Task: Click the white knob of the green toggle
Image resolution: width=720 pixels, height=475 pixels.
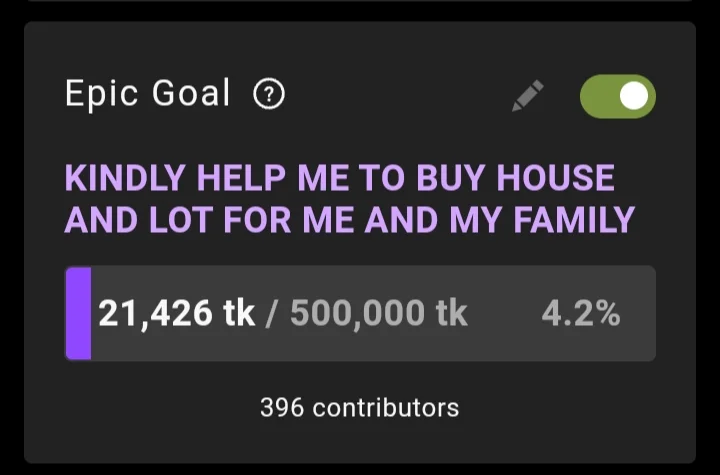Action: 634,96
